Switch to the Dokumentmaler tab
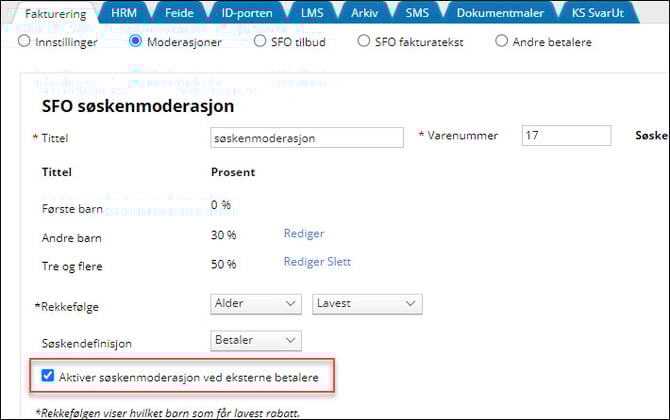 point(500,13)
